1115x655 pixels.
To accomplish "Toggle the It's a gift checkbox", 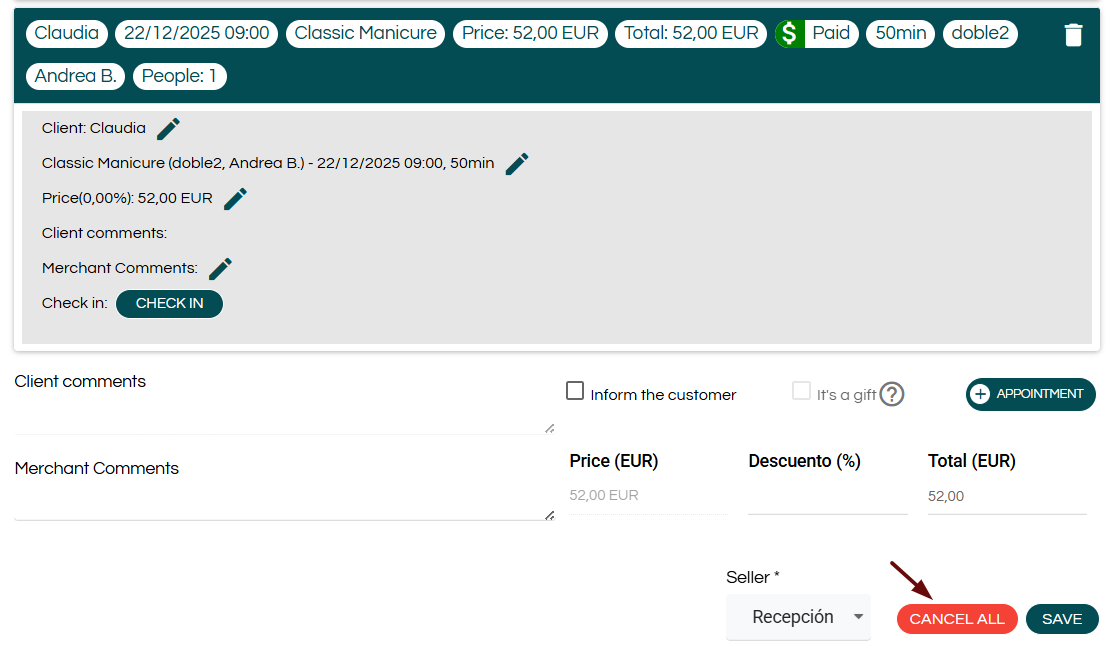I will click(801, 391).
